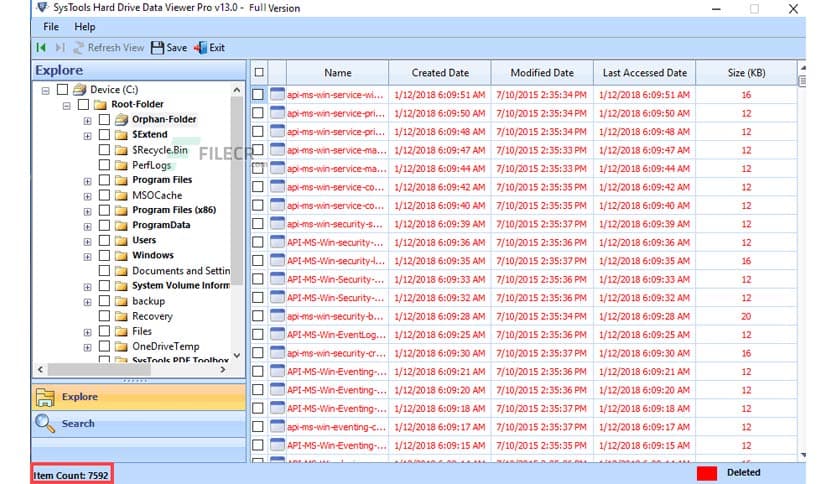The height and width of the screenshot is (484, 836).
Task: Click the Exit toolbar icon
Action: [x=200, y=48]
